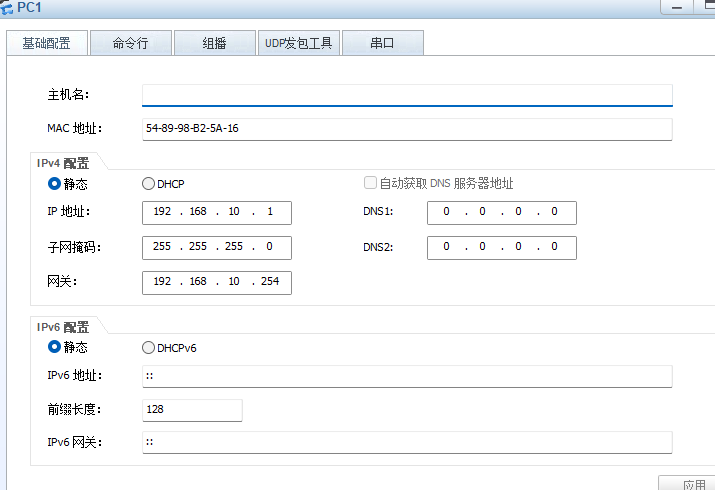Screen dimensions: 715x490
Task: Click the DNS1 address field
Action: coord(501,212)
